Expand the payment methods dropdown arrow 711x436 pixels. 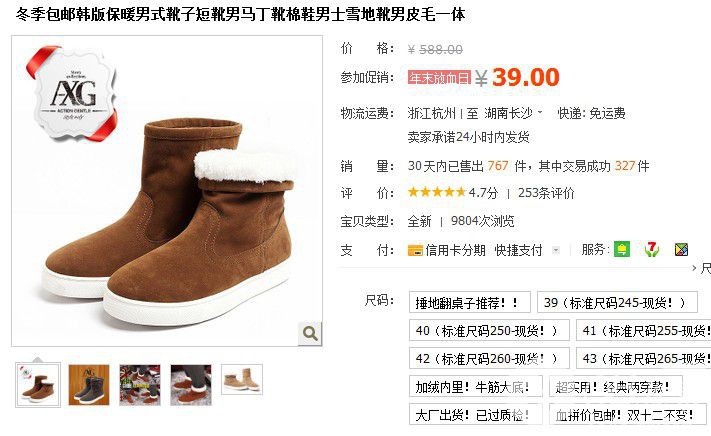point(556,250)
